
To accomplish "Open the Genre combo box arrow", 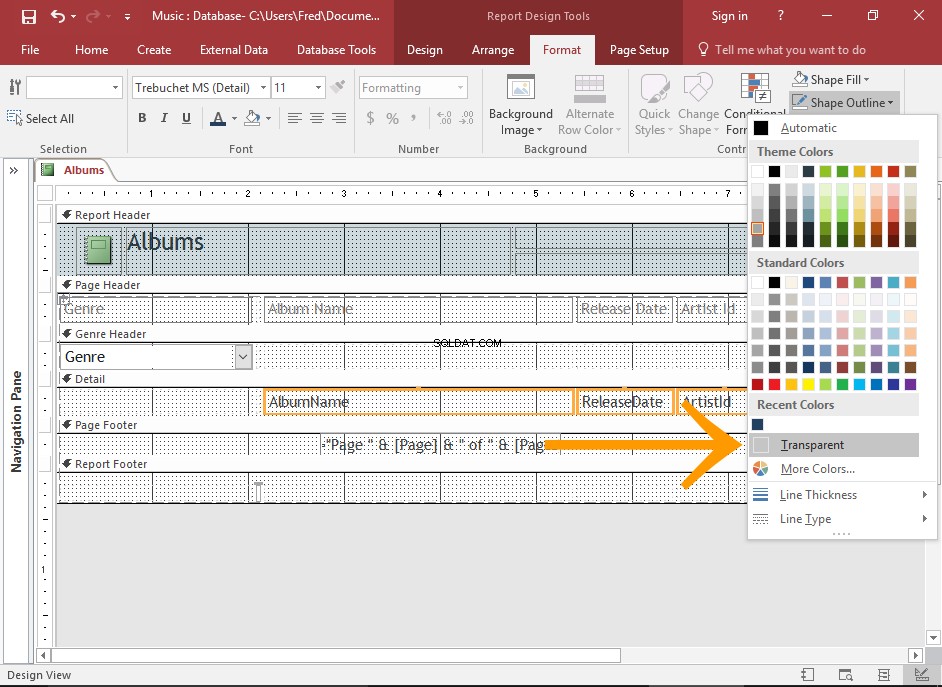I will pos(243,357).
